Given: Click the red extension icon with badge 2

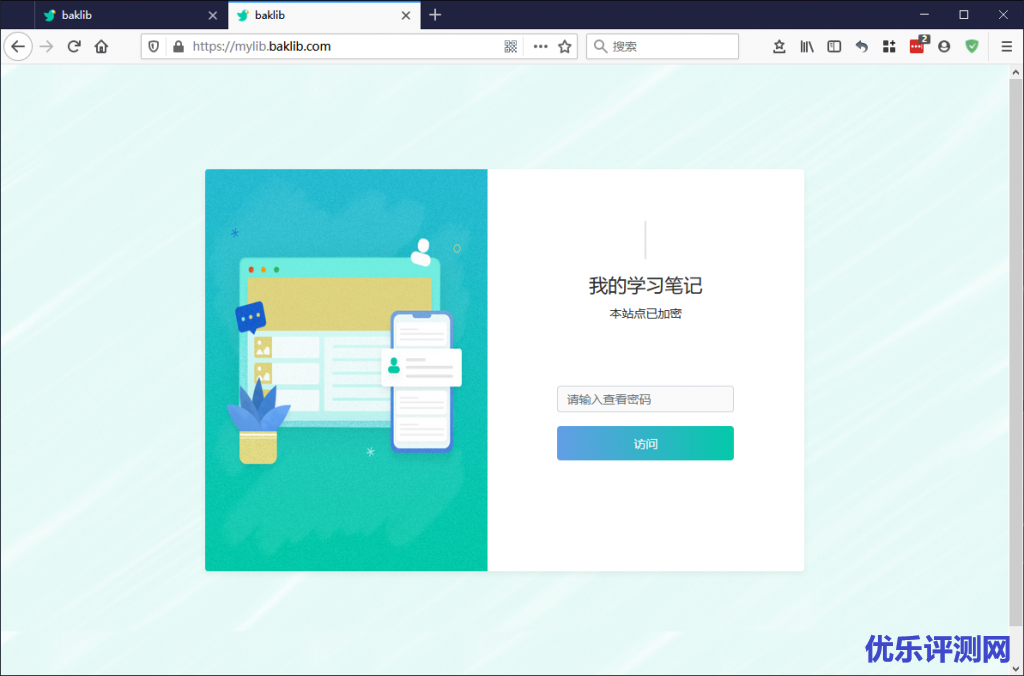Looking at the screenshot, I should coord(917,46).
